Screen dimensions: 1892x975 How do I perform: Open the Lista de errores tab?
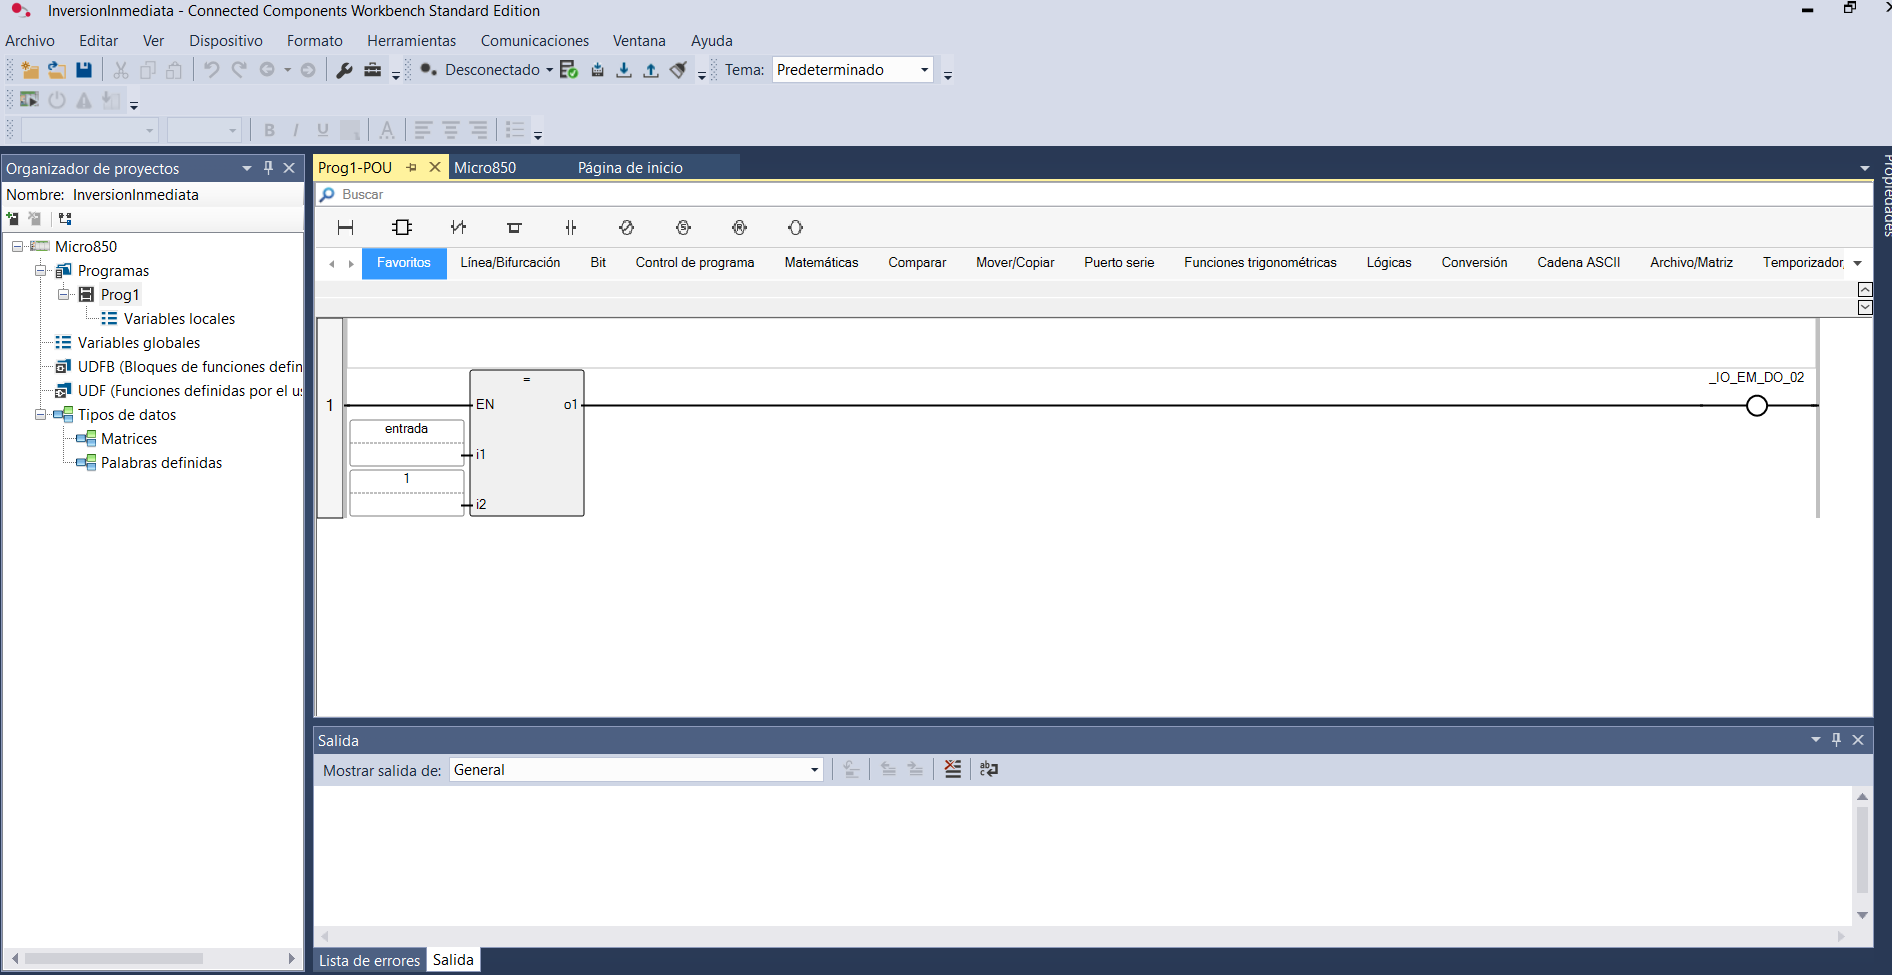pyautogui.click(x=369, y=960)
